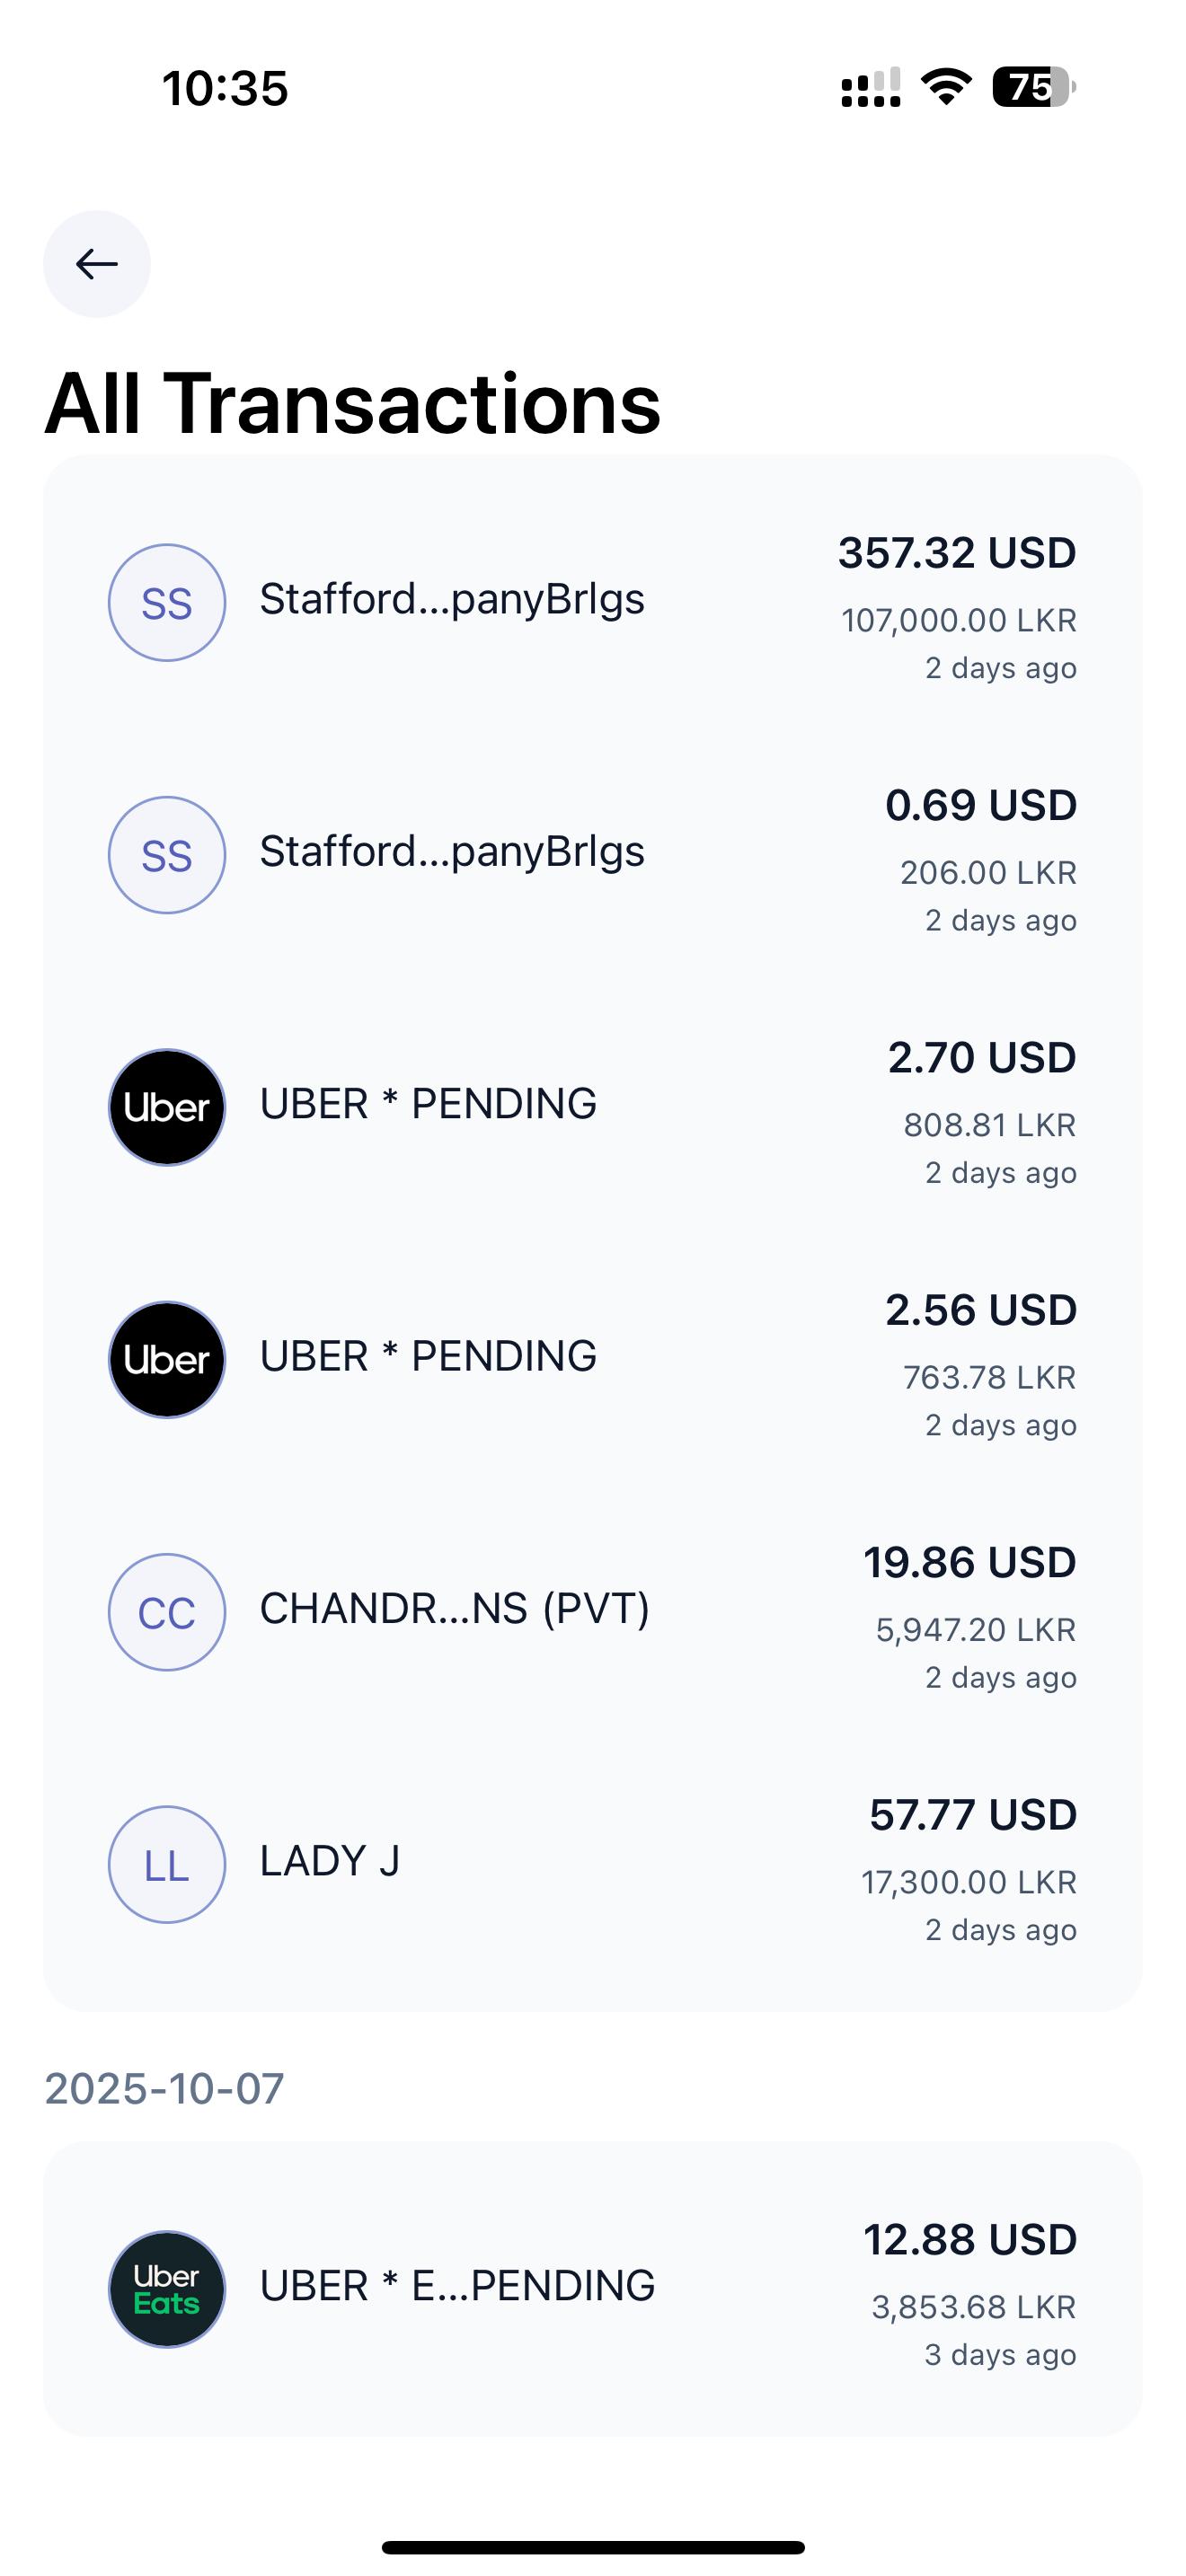Tap the CC avatar icon
1186x2576 pixels.
(167, 1612)
